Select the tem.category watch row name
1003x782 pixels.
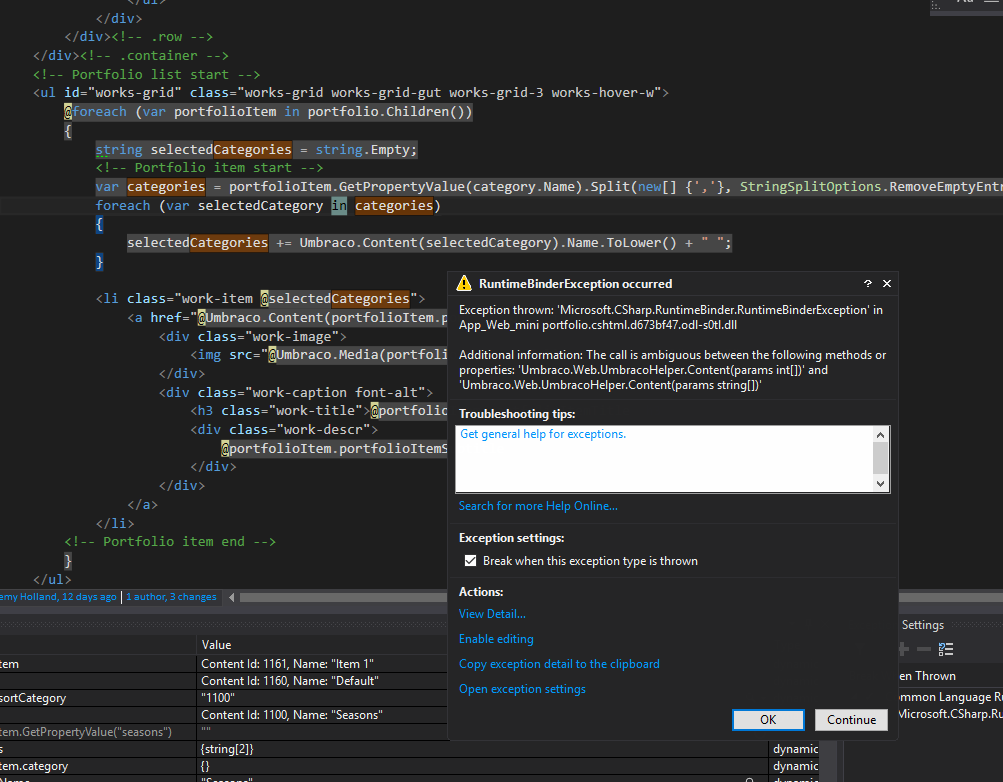coord(34,766)
